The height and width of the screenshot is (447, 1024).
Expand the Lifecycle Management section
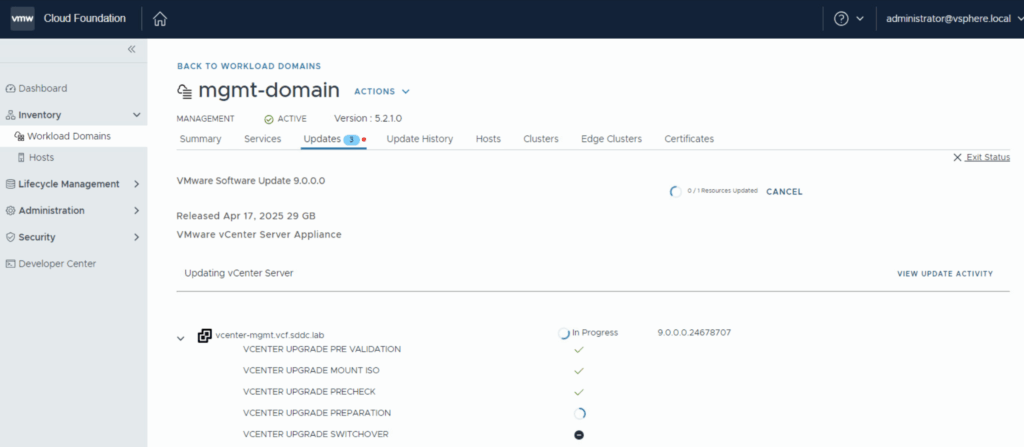click(137, 184)
